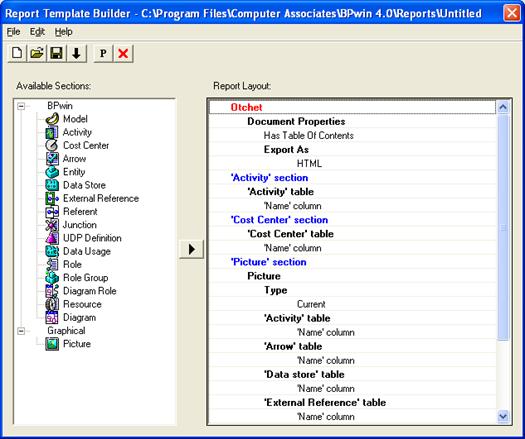Click the red X delete toolbar button
The height and width of the screenshot is (439, 525).
[x=123, y=54]
